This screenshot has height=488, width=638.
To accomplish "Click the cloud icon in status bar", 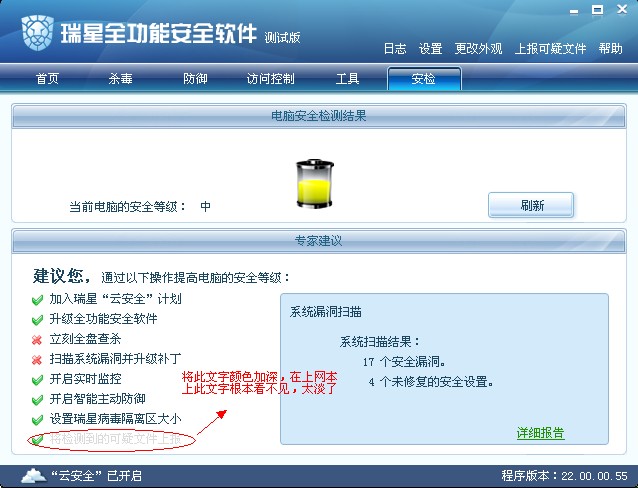I will tap(34, 475).
